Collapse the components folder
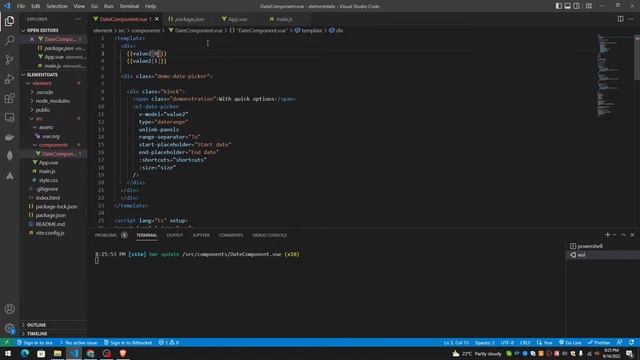The height and width of the screenshot is (360, 640). (53, 145)
